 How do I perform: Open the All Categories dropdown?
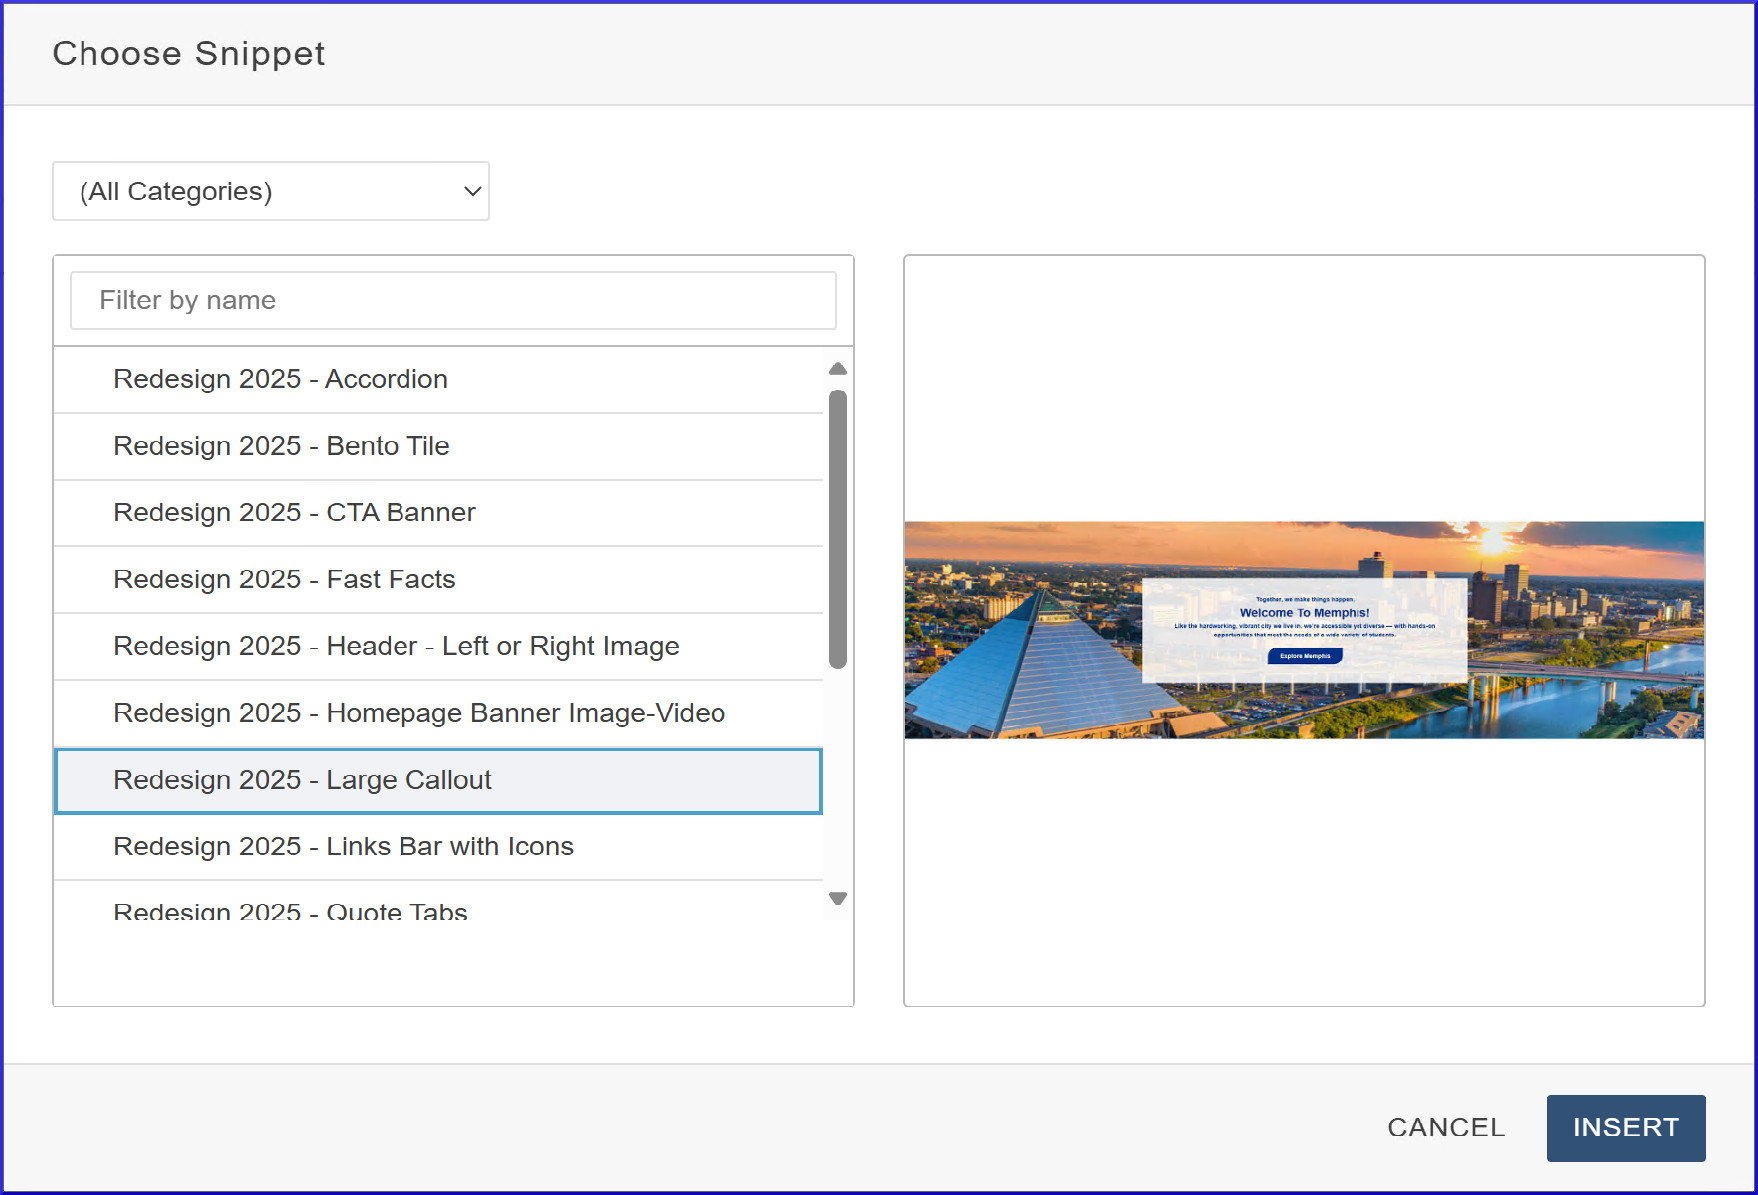tap(270, 191)
